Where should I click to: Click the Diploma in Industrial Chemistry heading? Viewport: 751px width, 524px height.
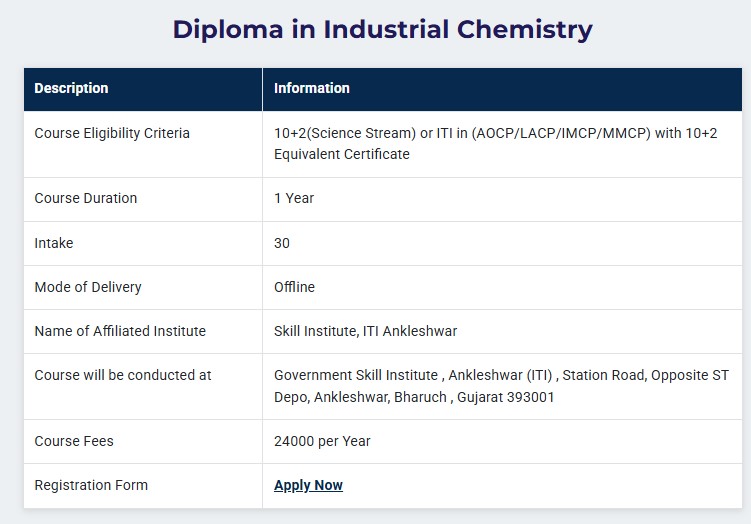click(x=382, y=29)
